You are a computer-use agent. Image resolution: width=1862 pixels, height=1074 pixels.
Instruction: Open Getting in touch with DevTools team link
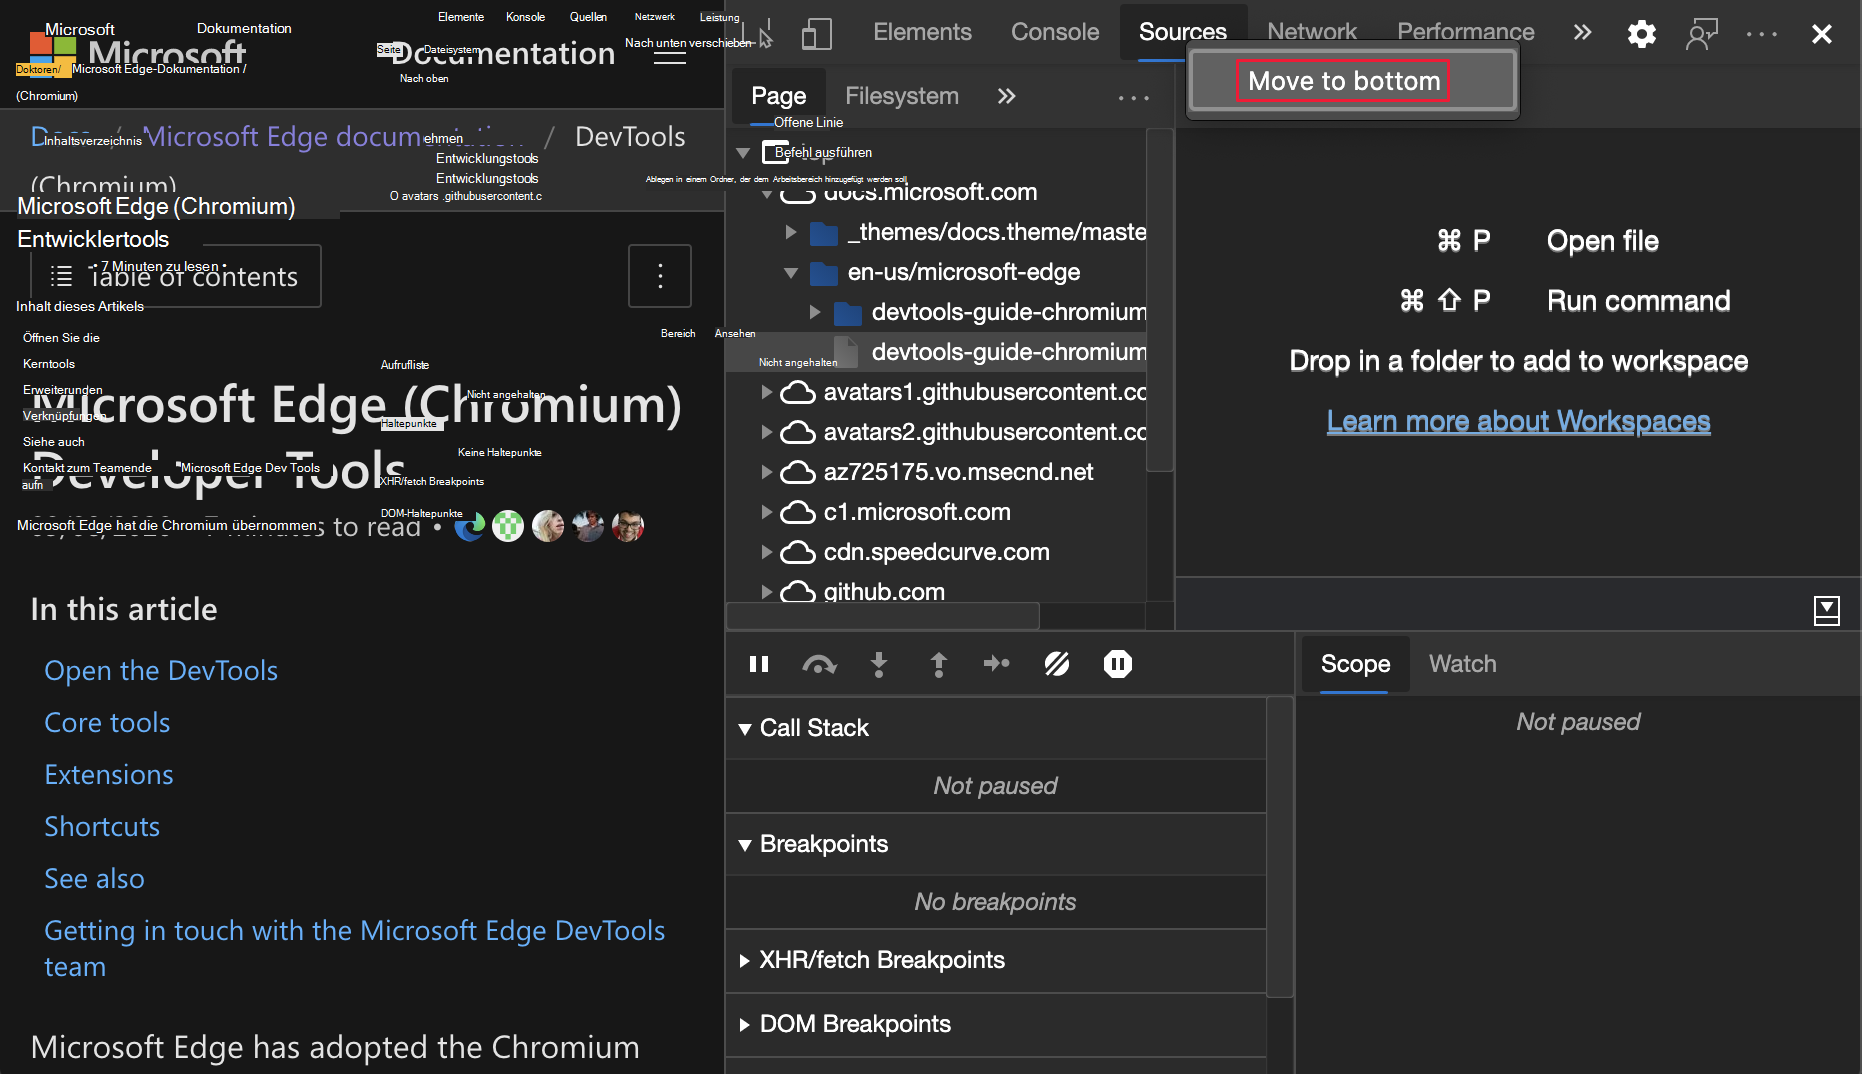point(354,949)
